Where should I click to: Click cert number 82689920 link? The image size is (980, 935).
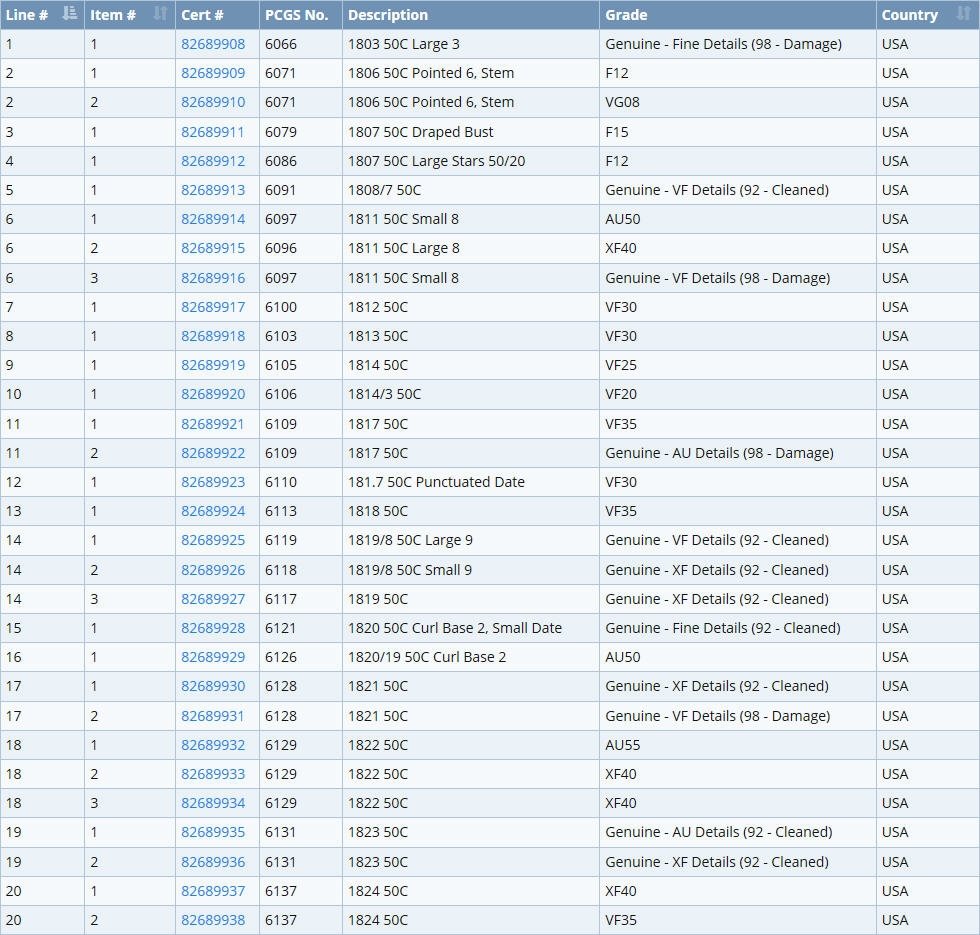tap(213, 394)
